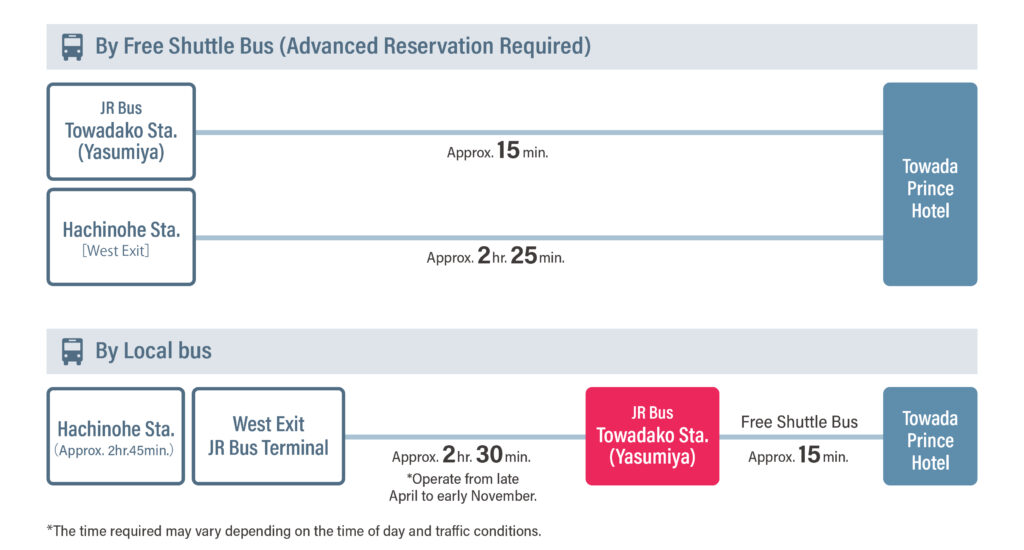This screenshot has height=550, width=1024.
Task: Click the Hachinohe Sta. West Exit box
Action: (x=121, y=237)
